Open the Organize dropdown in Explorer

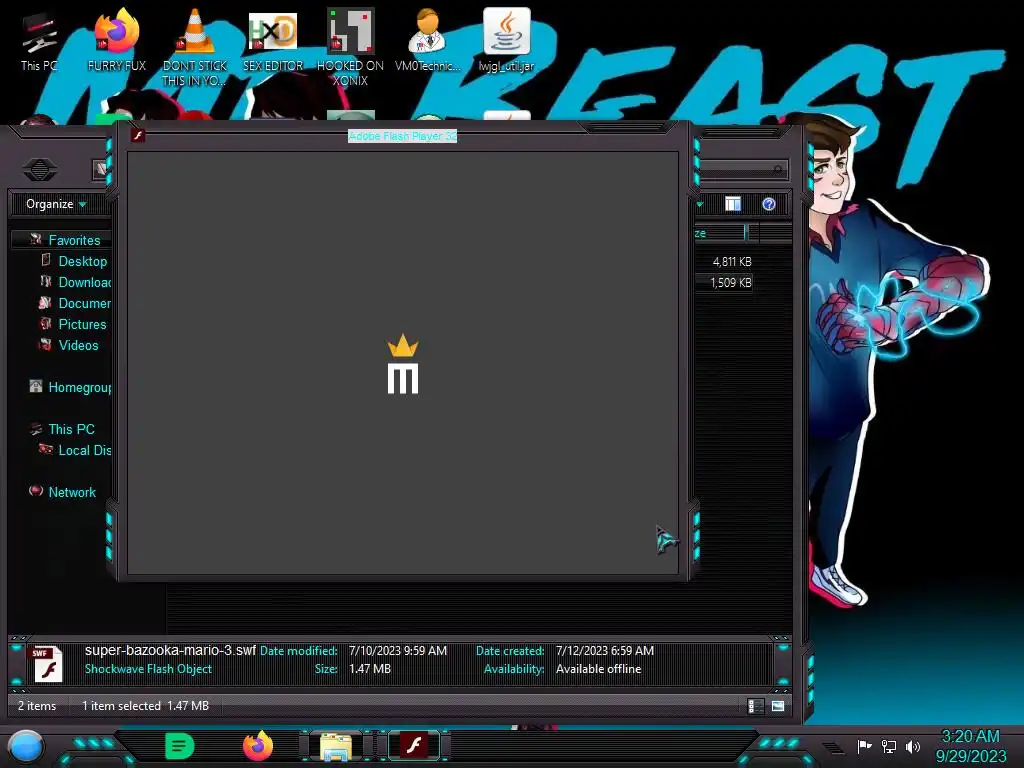pyautogui.click(x=56, y=204)
